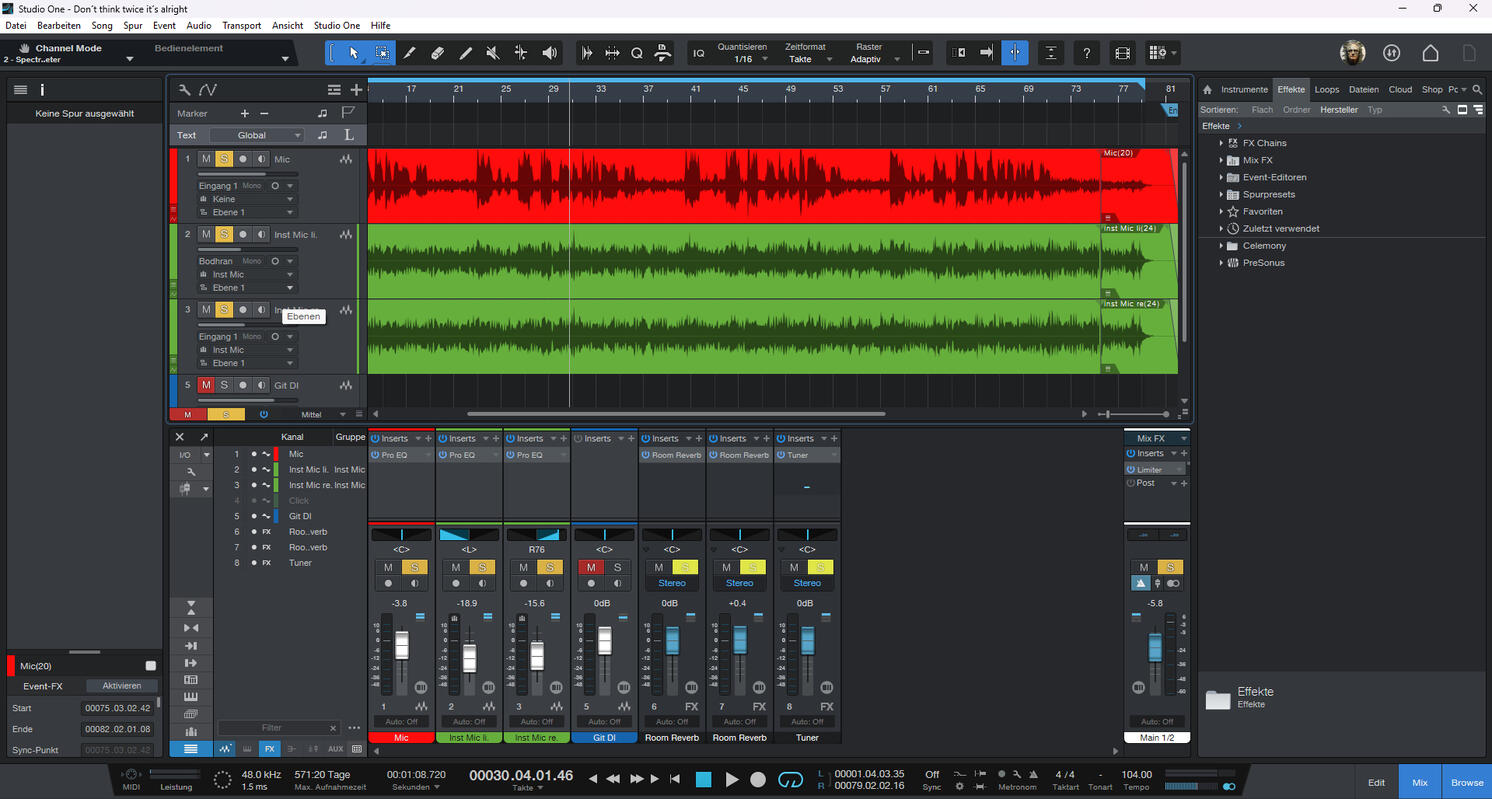Screen dimensions: 1492x799
Task: Unmute the Git DI track
Action: 206,385
